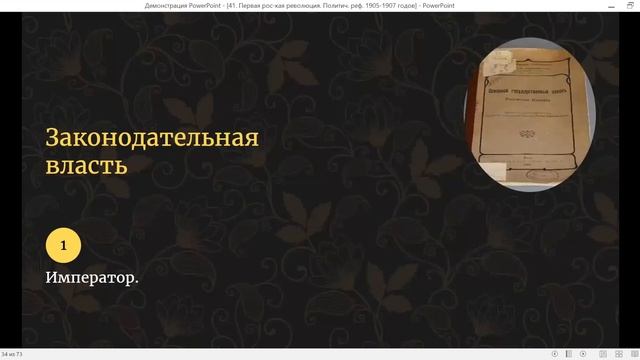Image resolution: width=640 pixels, height=360 pixels.
Task: Restore down the PowerPoint window
Action: (x=630, y=5)
